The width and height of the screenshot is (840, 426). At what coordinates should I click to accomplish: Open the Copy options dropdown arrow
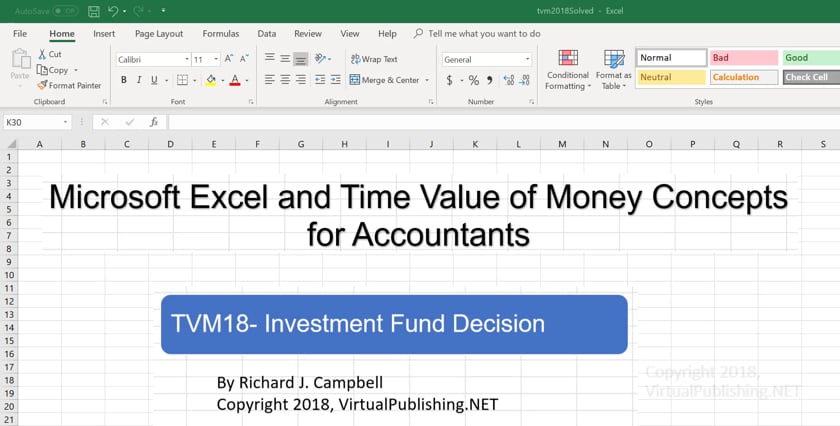(x=76, y=70)
